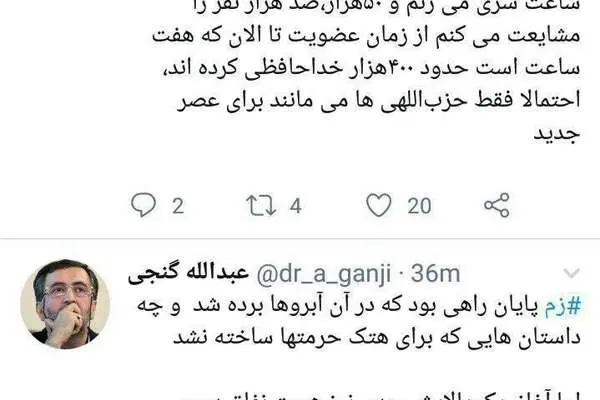Click the reply speech bubble icon
The image size is (600, 400).
[x=143, y=205]
